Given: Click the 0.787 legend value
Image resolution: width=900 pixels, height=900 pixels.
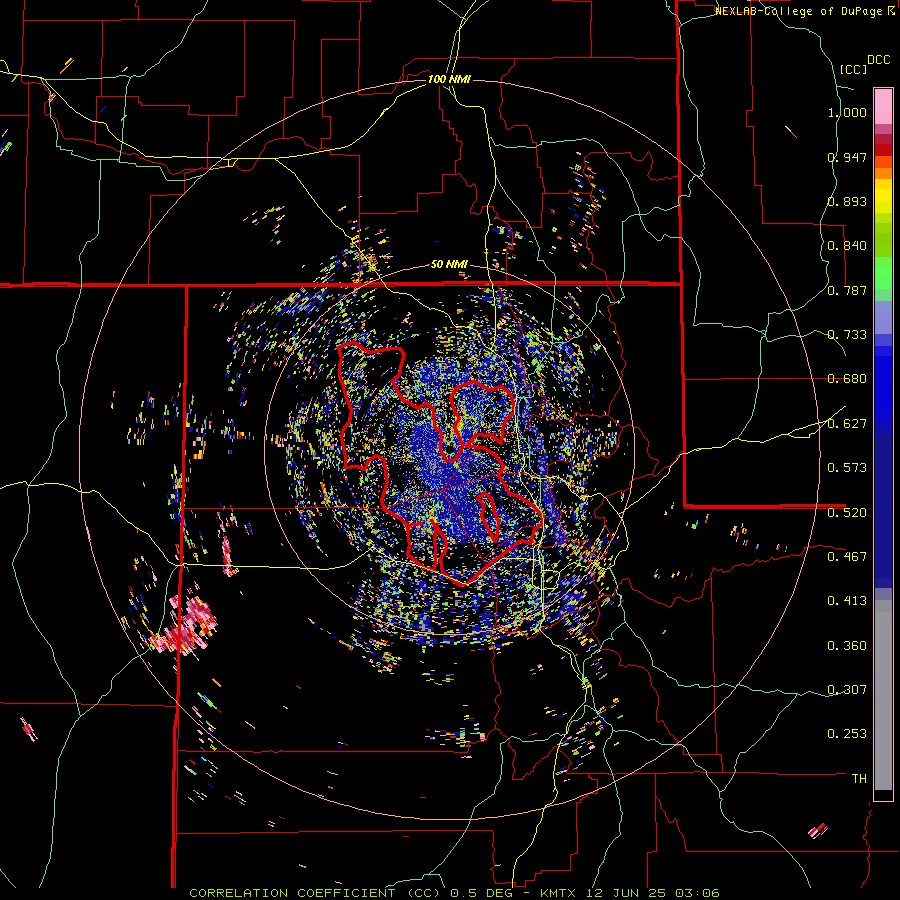Looking at the screenshot, I should pyautogui.click(x=847, y=290).
